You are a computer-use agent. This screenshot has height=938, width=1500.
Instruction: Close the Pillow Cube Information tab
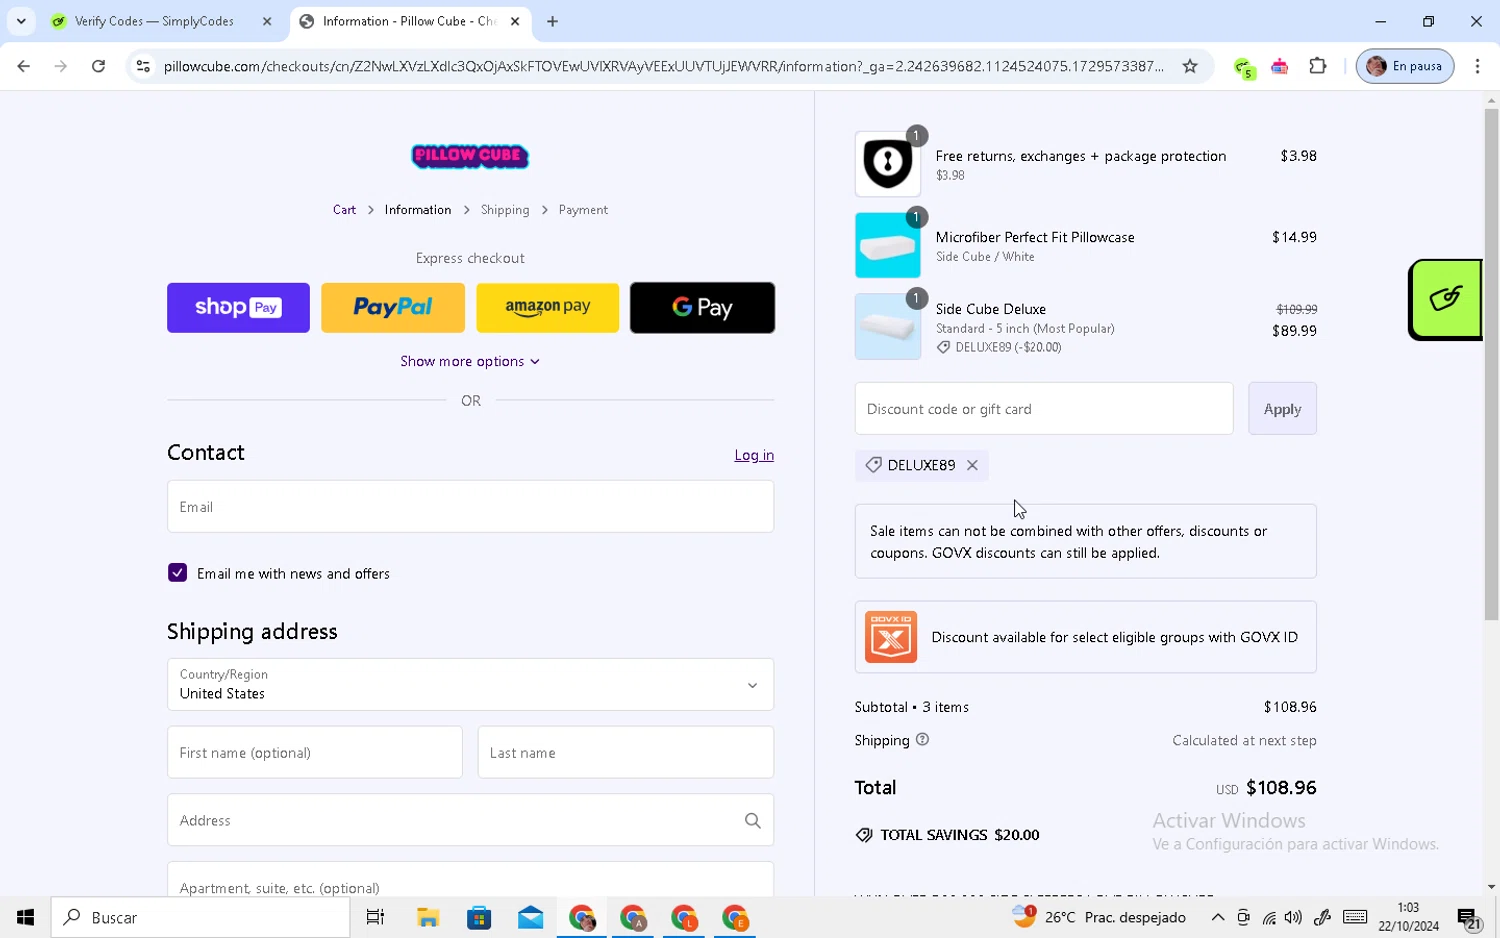[515, 21]
